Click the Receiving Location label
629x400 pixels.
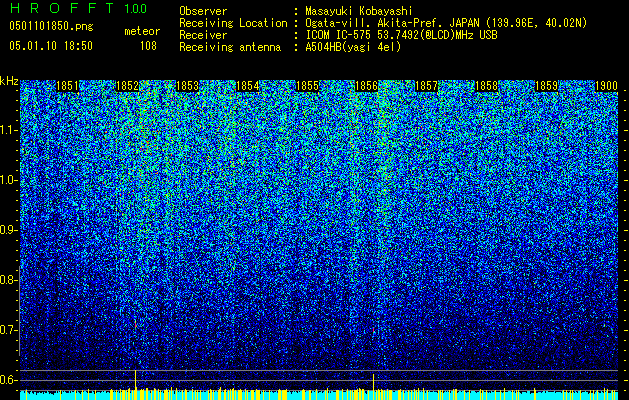pyautogui.click(x=233, y=23)
